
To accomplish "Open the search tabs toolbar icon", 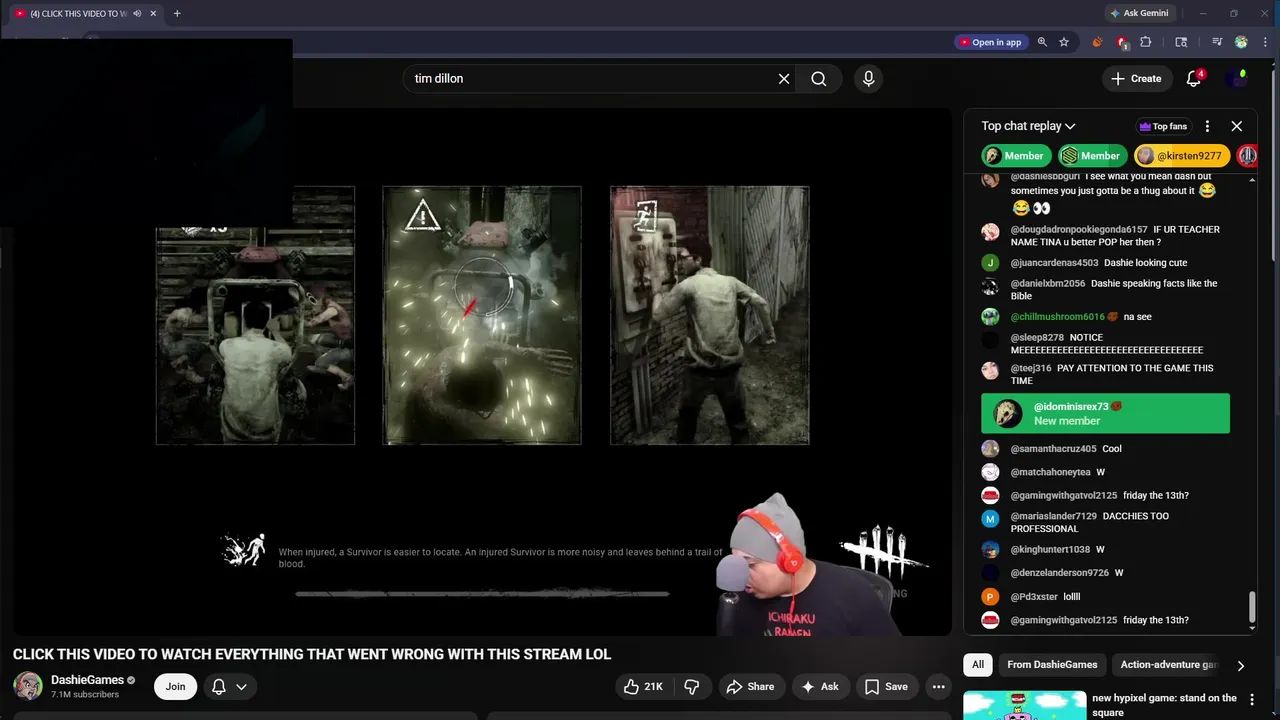I will [x=1181, y=42].
